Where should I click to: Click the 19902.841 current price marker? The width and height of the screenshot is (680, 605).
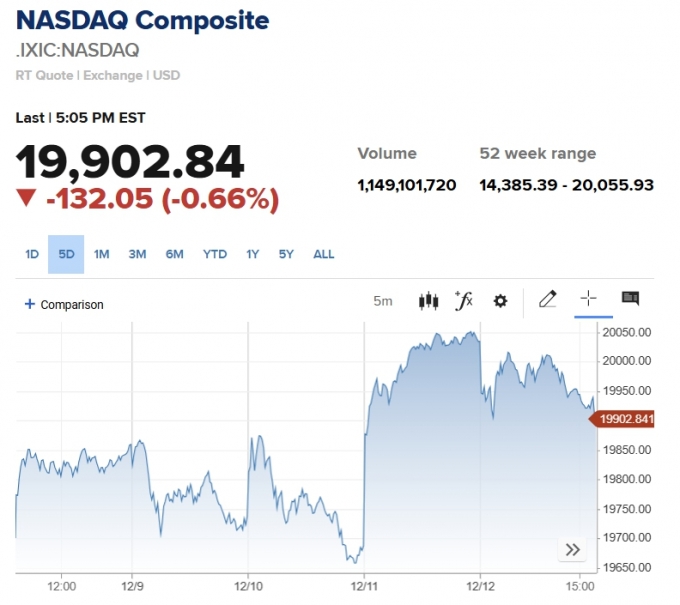[627, 419]
